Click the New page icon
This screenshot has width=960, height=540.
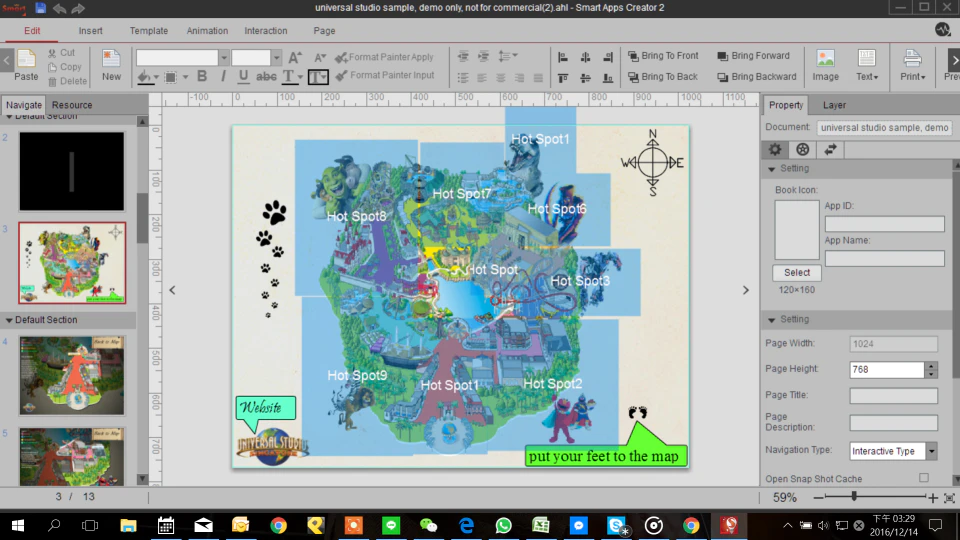(x=111, y=66)
